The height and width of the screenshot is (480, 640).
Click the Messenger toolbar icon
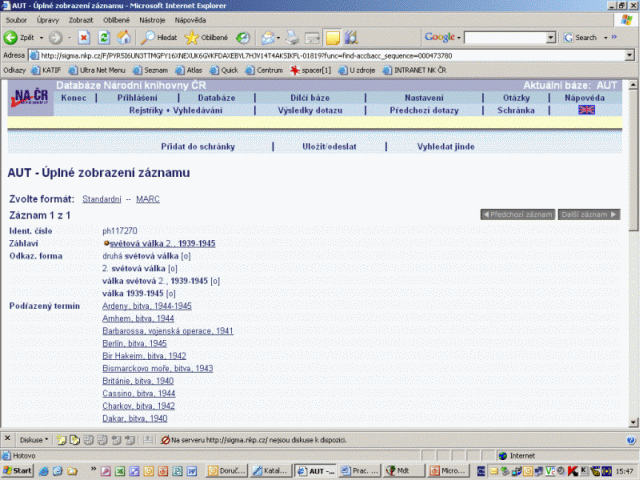351,38
